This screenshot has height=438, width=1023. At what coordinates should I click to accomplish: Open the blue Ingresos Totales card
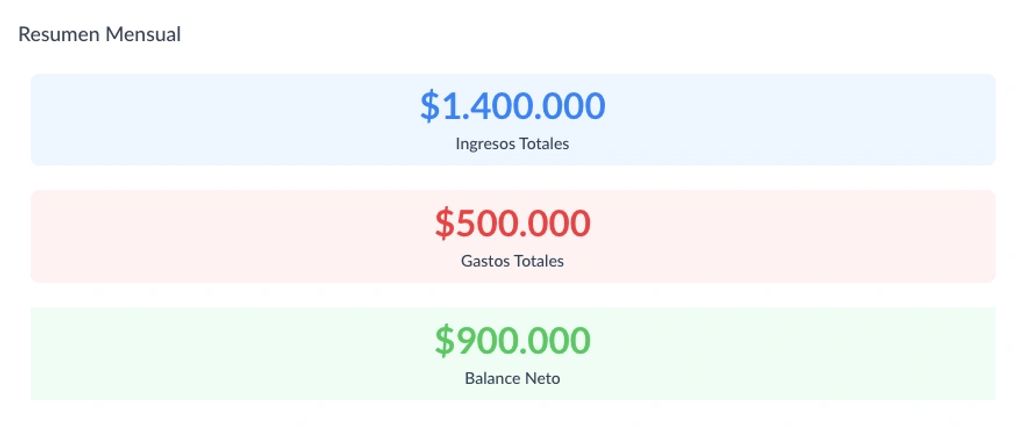click(513, 119)
